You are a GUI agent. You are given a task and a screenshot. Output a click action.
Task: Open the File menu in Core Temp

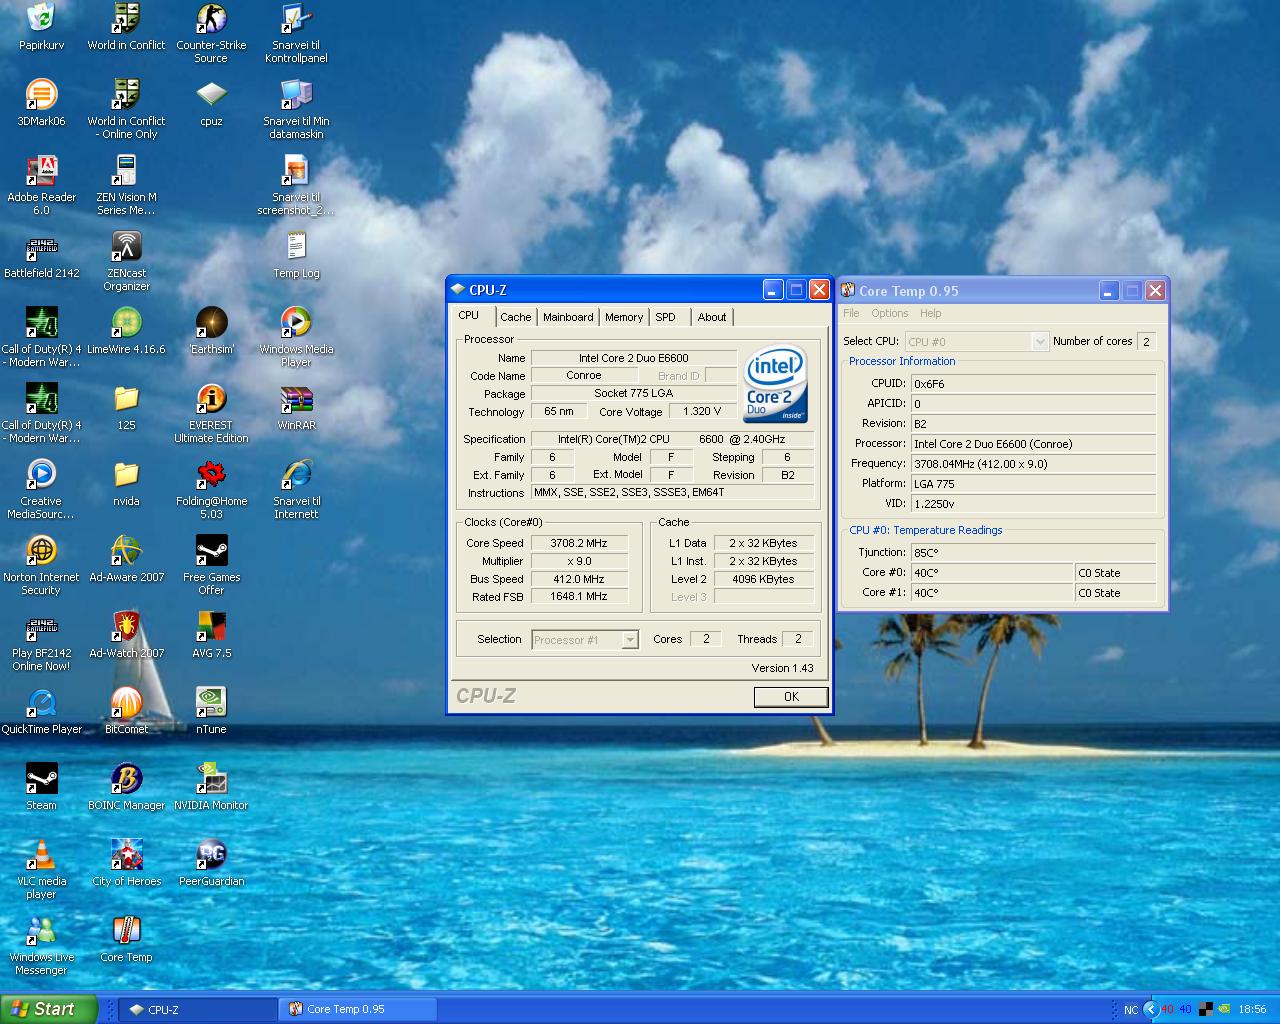851,313
